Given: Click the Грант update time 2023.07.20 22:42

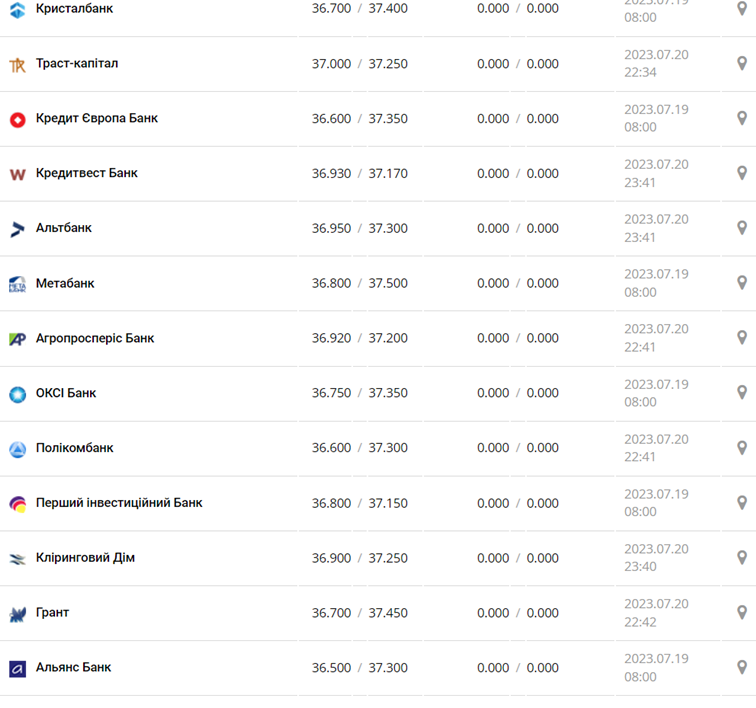Looking at the screenshot, I should tap(656, 613).
